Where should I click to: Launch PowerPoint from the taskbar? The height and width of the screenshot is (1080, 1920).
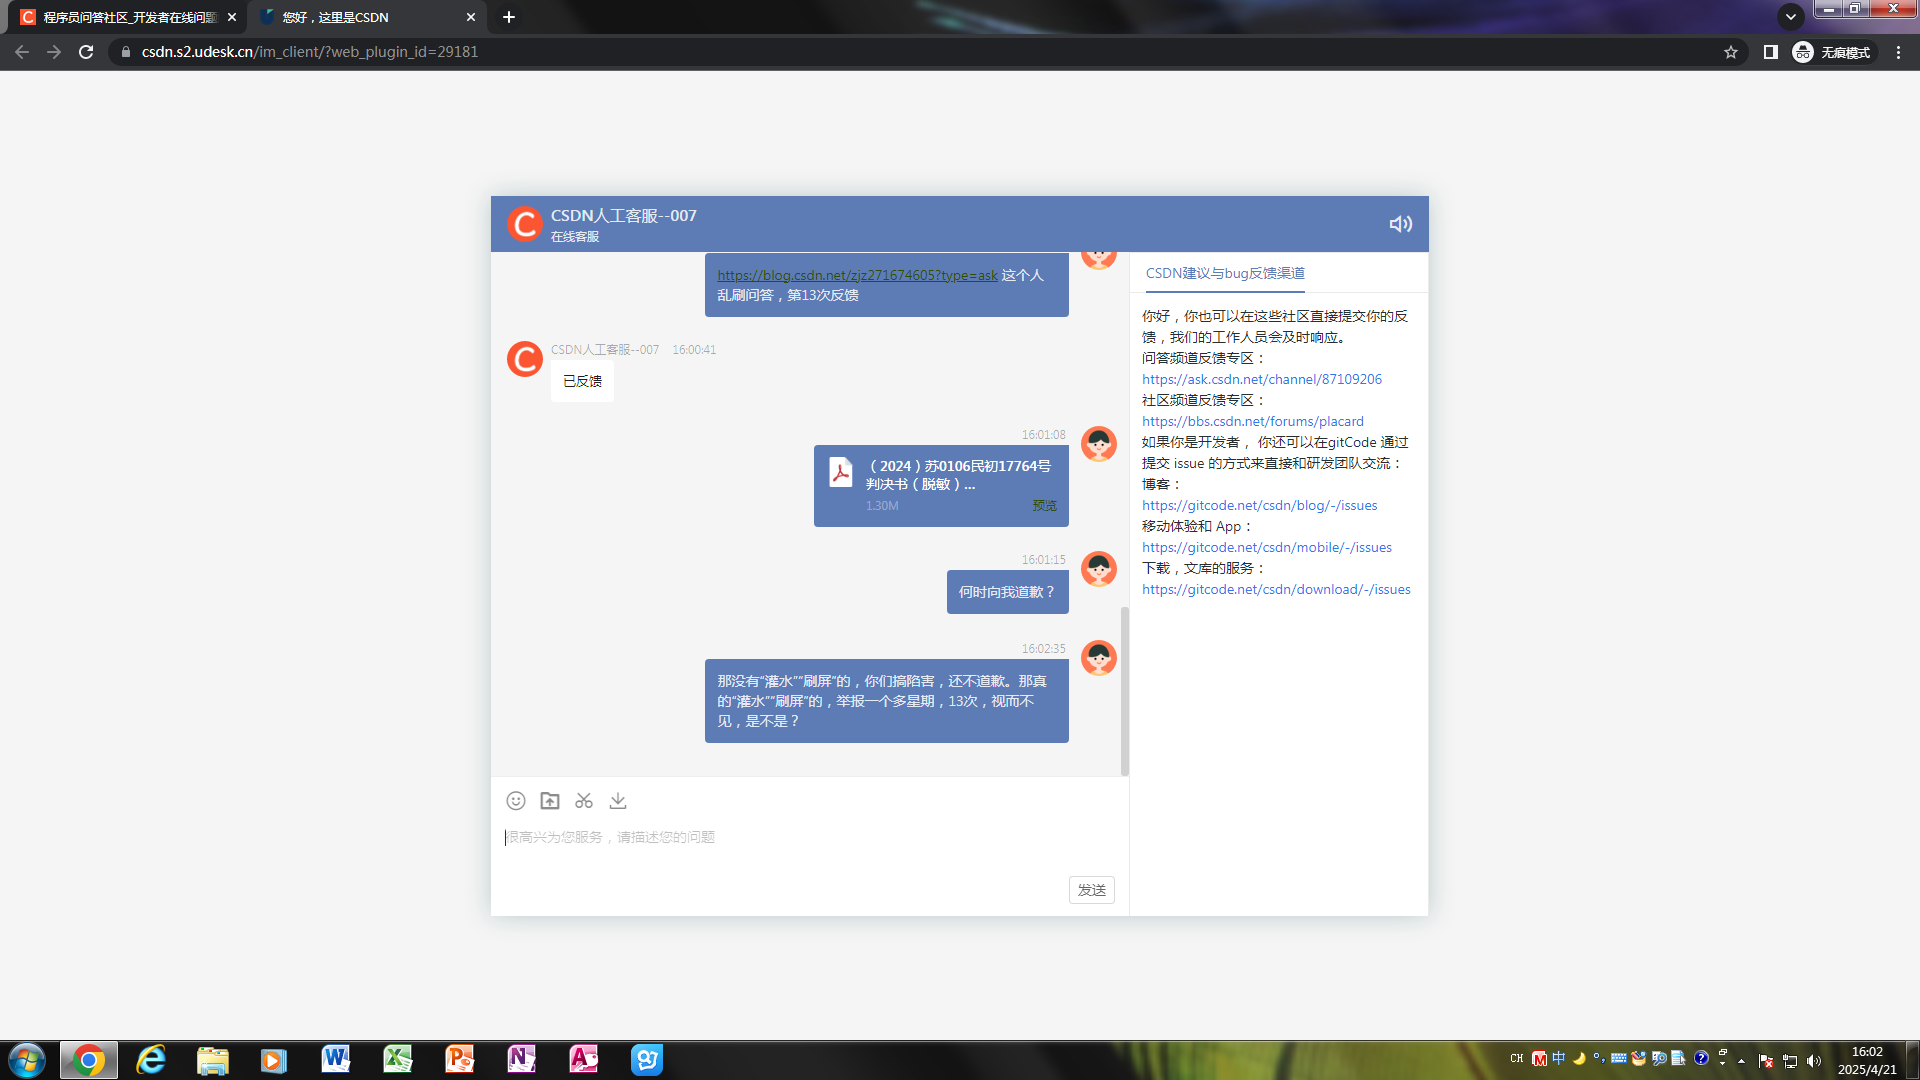coord(460,1060)
